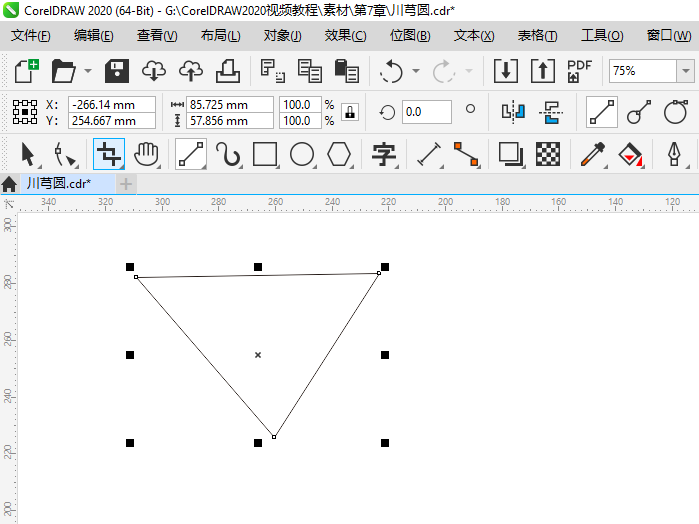Click the rotation angle field
Viewport: 699px width, 524px height.
(x=427, y=111)
